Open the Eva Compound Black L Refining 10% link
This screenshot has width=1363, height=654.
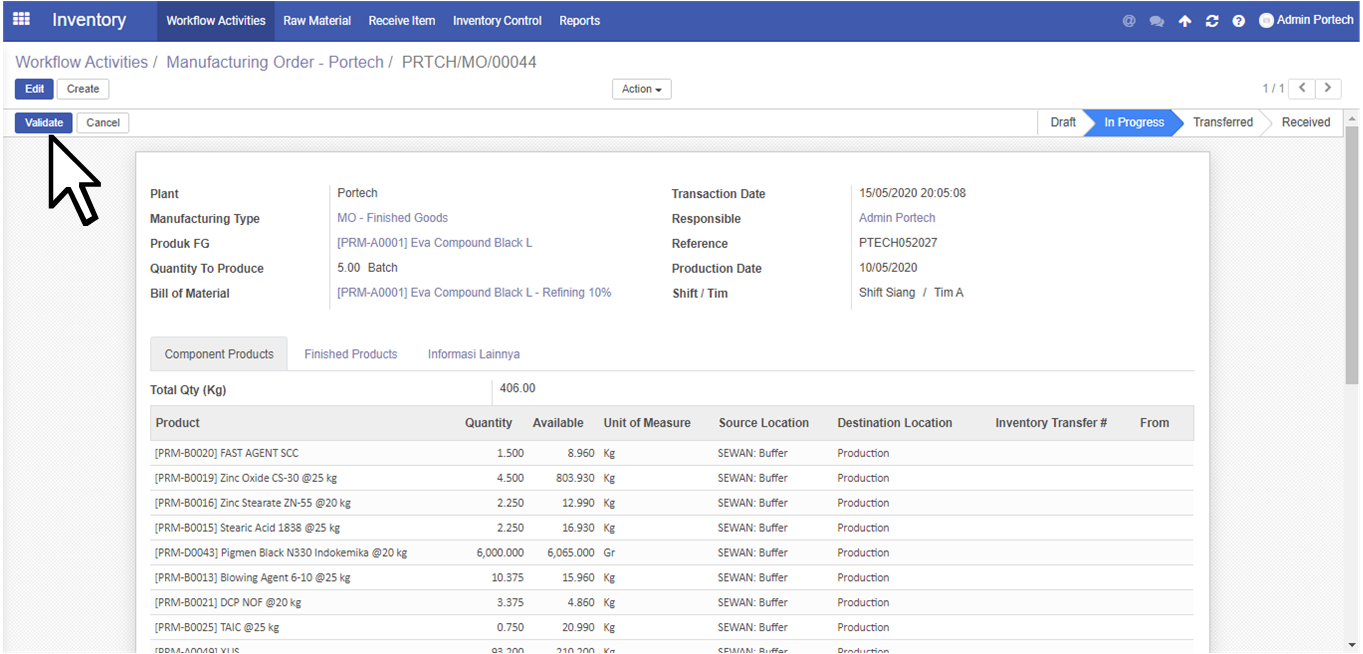[474, 293]
